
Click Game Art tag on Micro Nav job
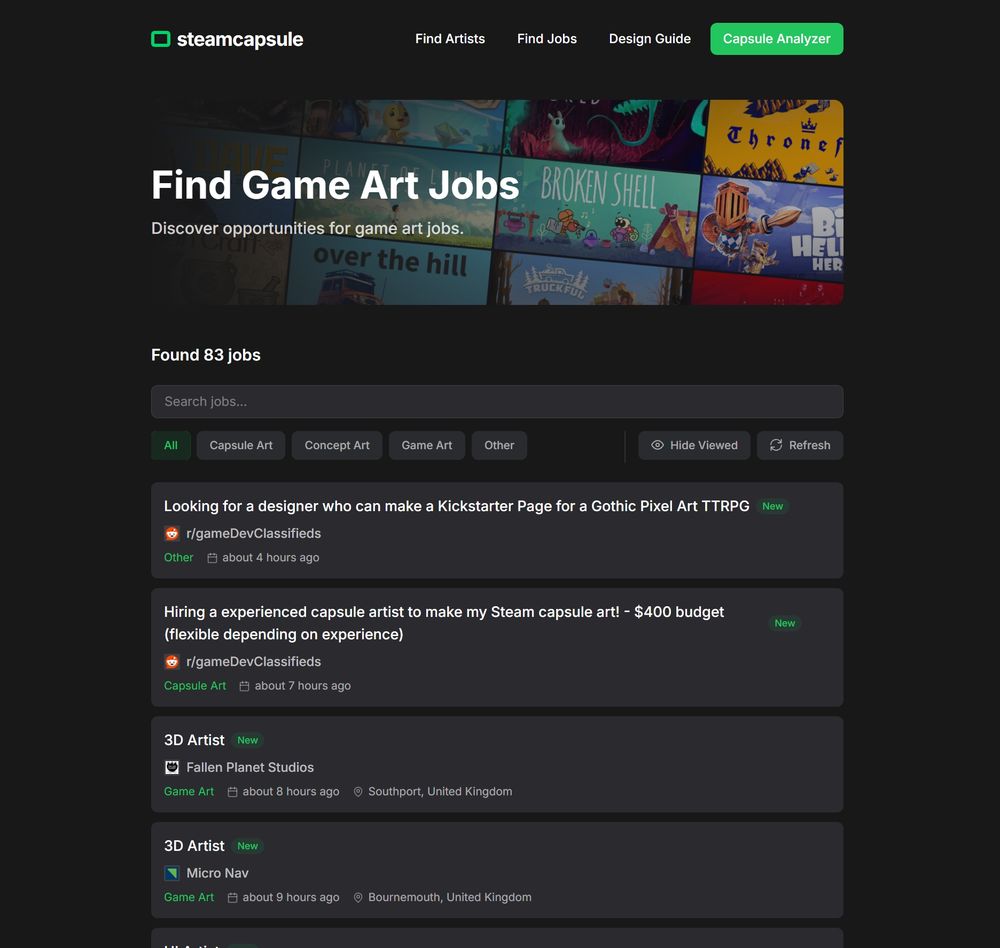189,898
